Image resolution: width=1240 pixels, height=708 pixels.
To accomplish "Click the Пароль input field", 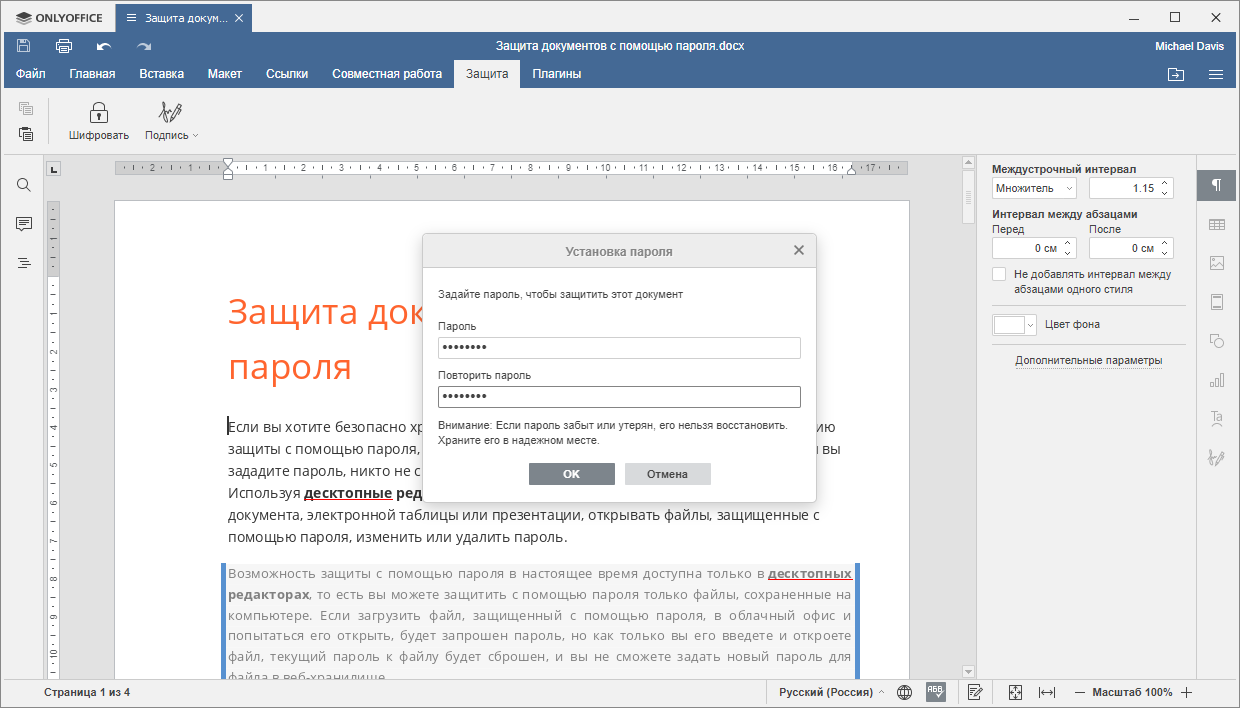I will [619, 347].
